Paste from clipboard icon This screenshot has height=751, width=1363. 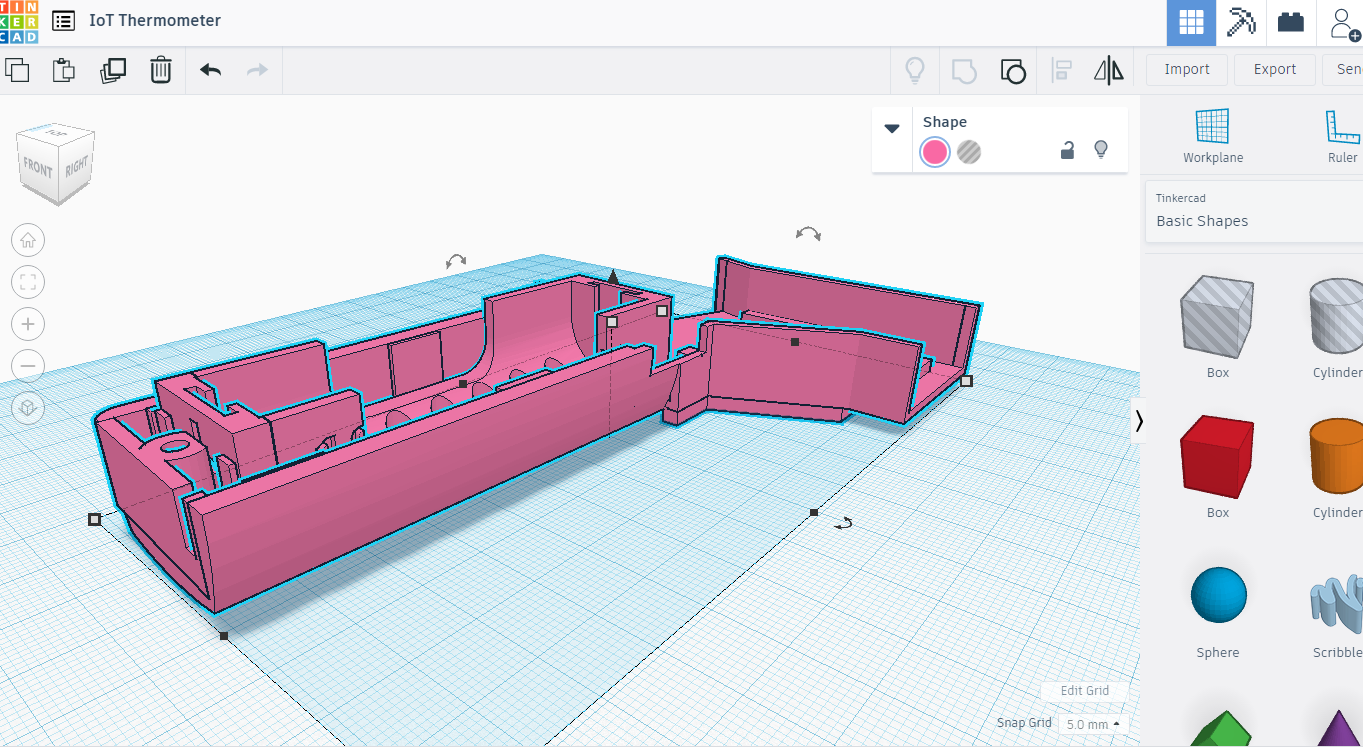point(64,70)
